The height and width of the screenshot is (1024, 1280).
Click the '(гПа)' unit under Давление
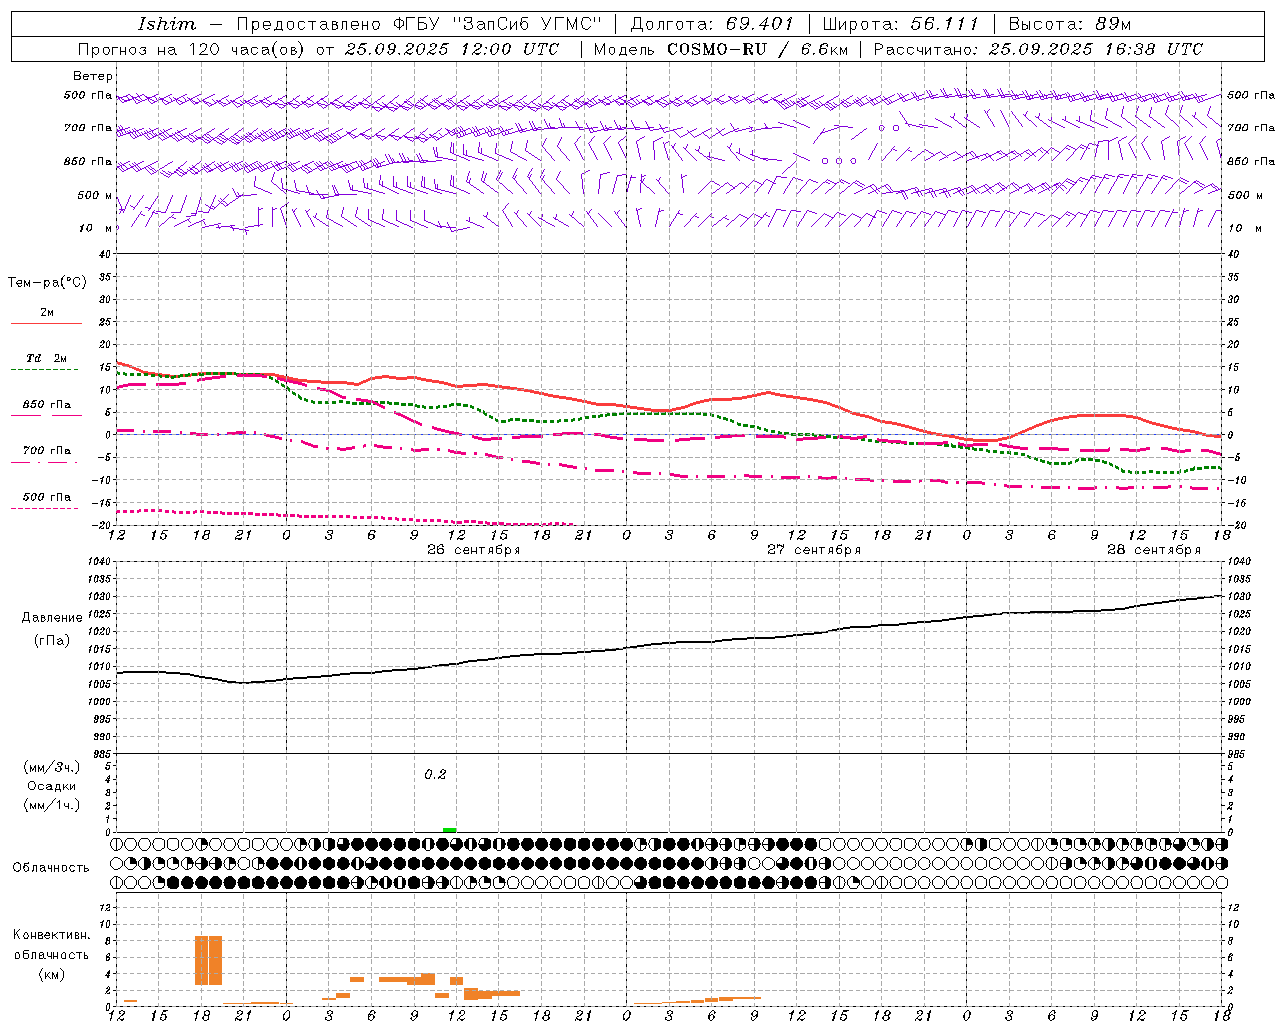[x=52, y=641]
